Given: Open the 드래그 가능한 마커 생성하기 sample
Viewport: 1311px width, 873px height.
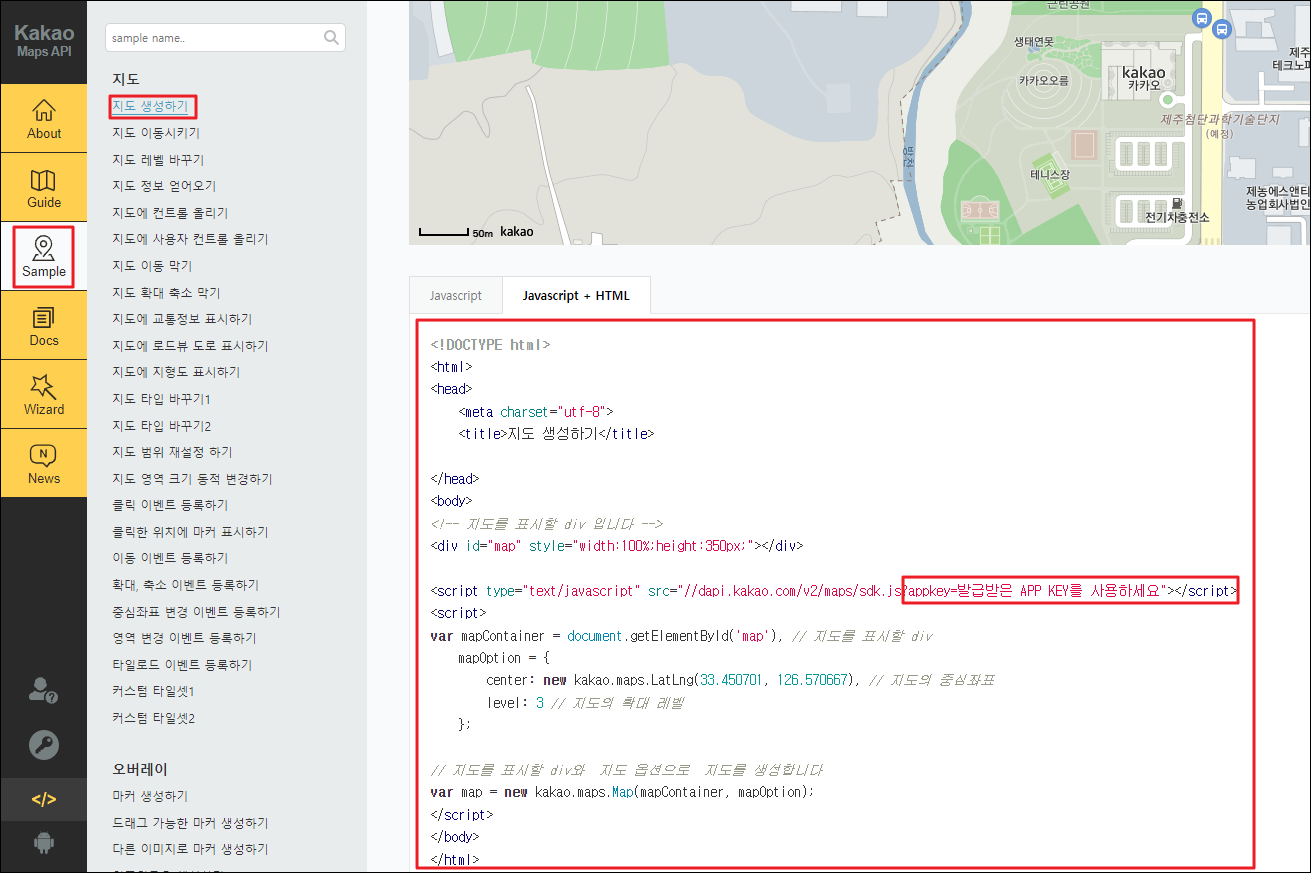Looking at the screenshot, I should coord(190,823).
